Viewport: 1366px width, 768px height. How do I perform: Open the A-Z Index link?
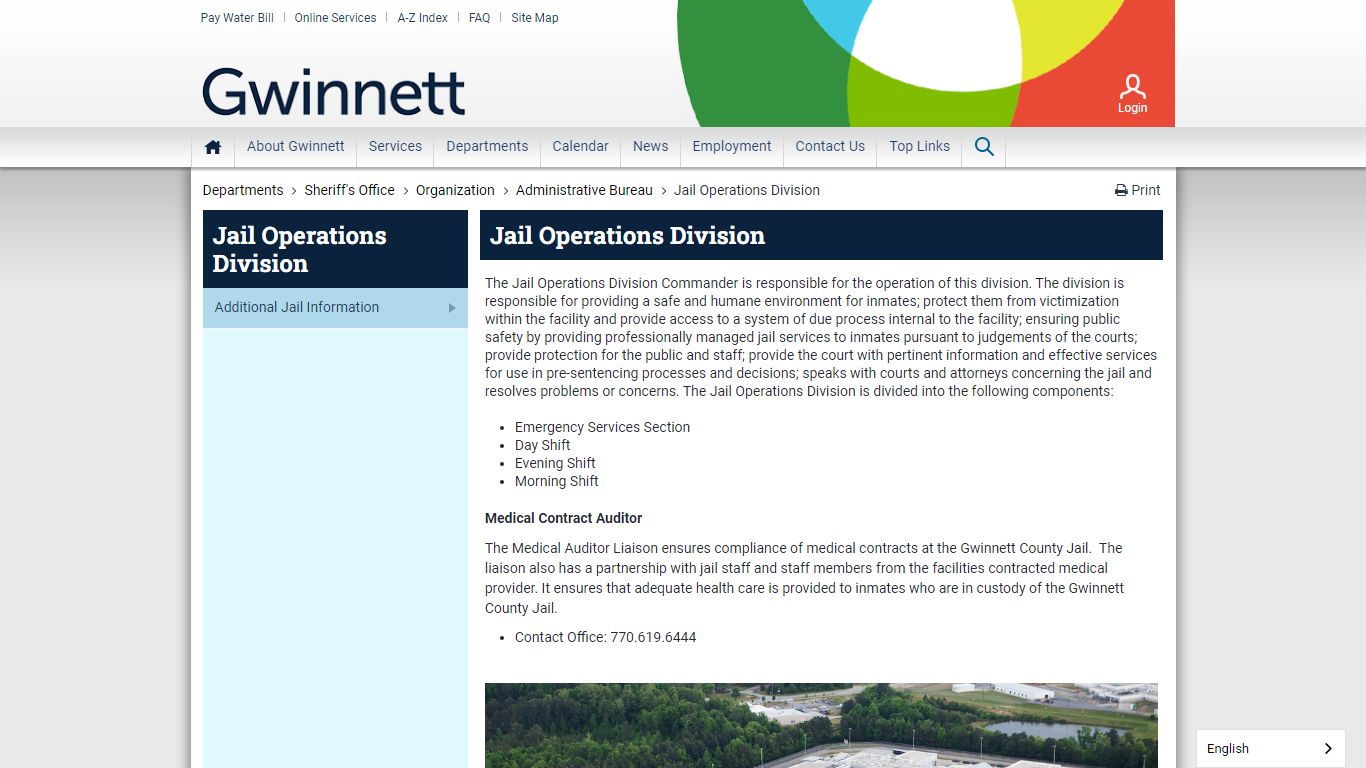423,18
